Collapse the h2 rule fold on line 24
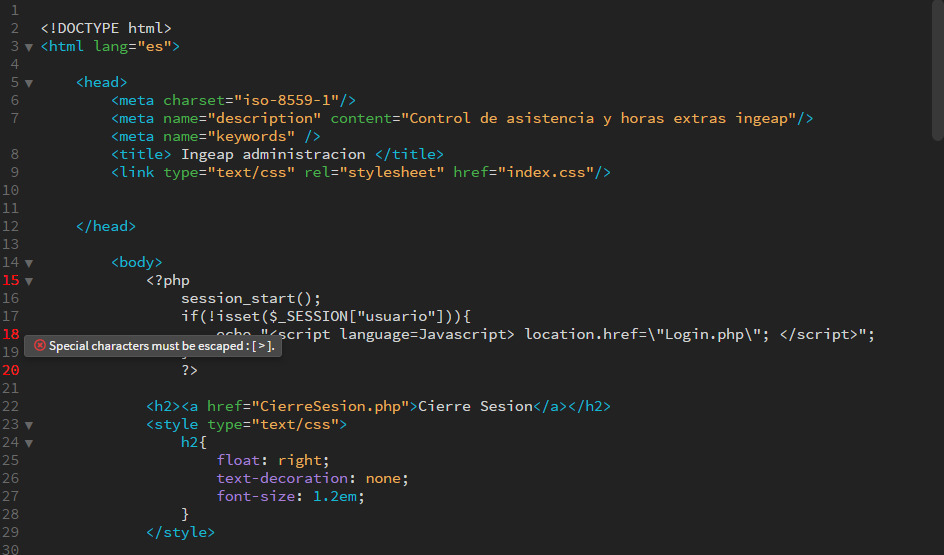Viewport: 944px width, 555px height. coord(28,443)
